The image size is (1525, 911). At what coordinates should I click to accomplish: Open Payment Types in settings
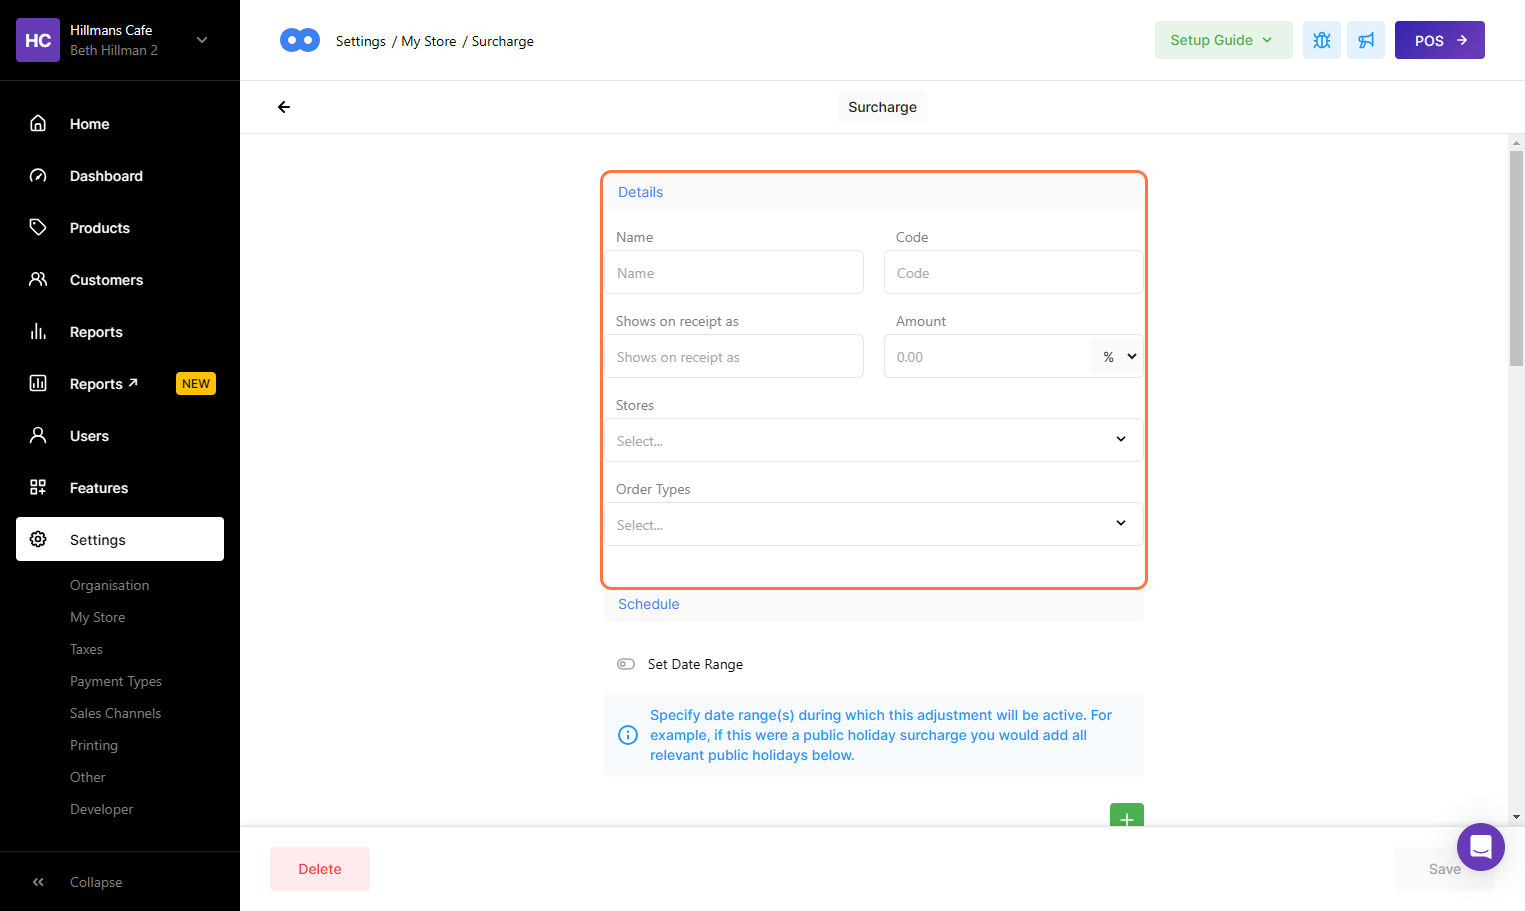pos(116,681)
